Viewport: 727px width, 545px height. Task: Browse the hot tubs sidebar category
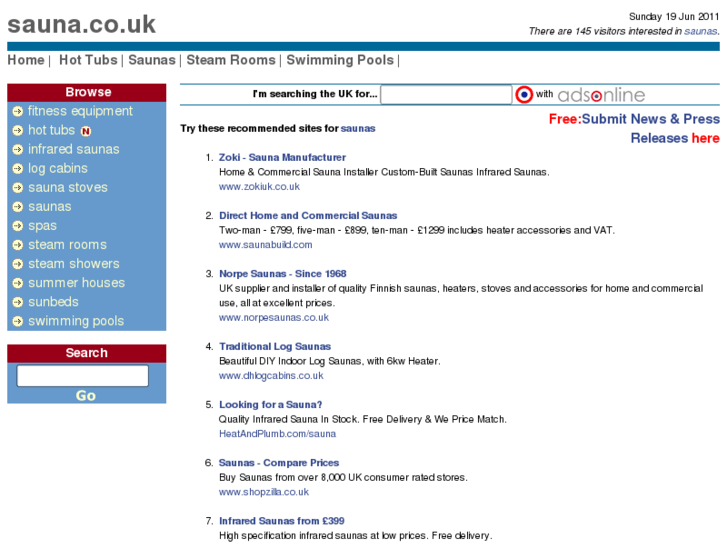tap(51, 130)
